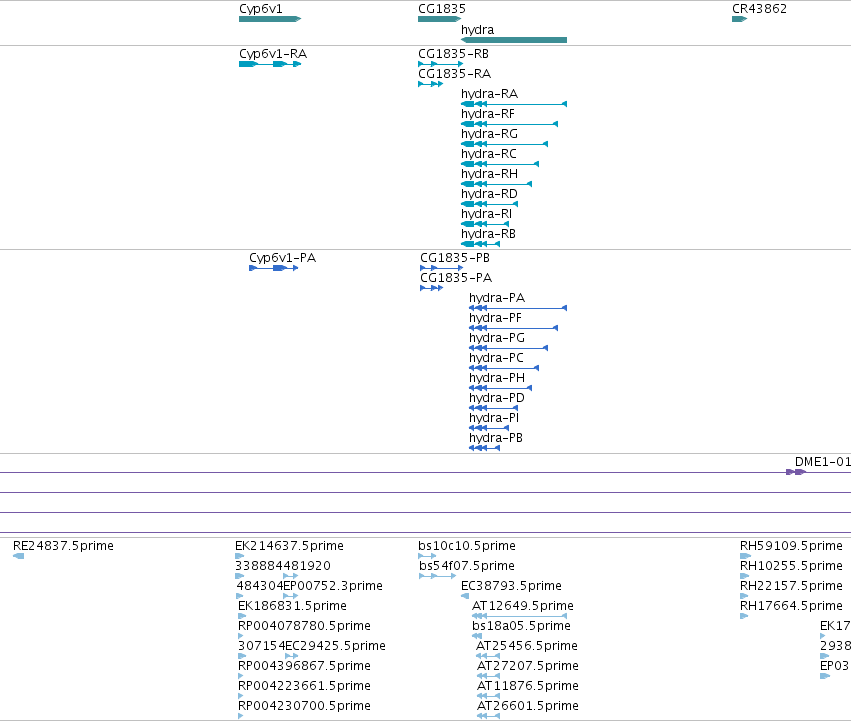Viewport: 851px width, 721px height.
Task: Click the AT25456.5prime EST
Action: (x=488, y=656)
